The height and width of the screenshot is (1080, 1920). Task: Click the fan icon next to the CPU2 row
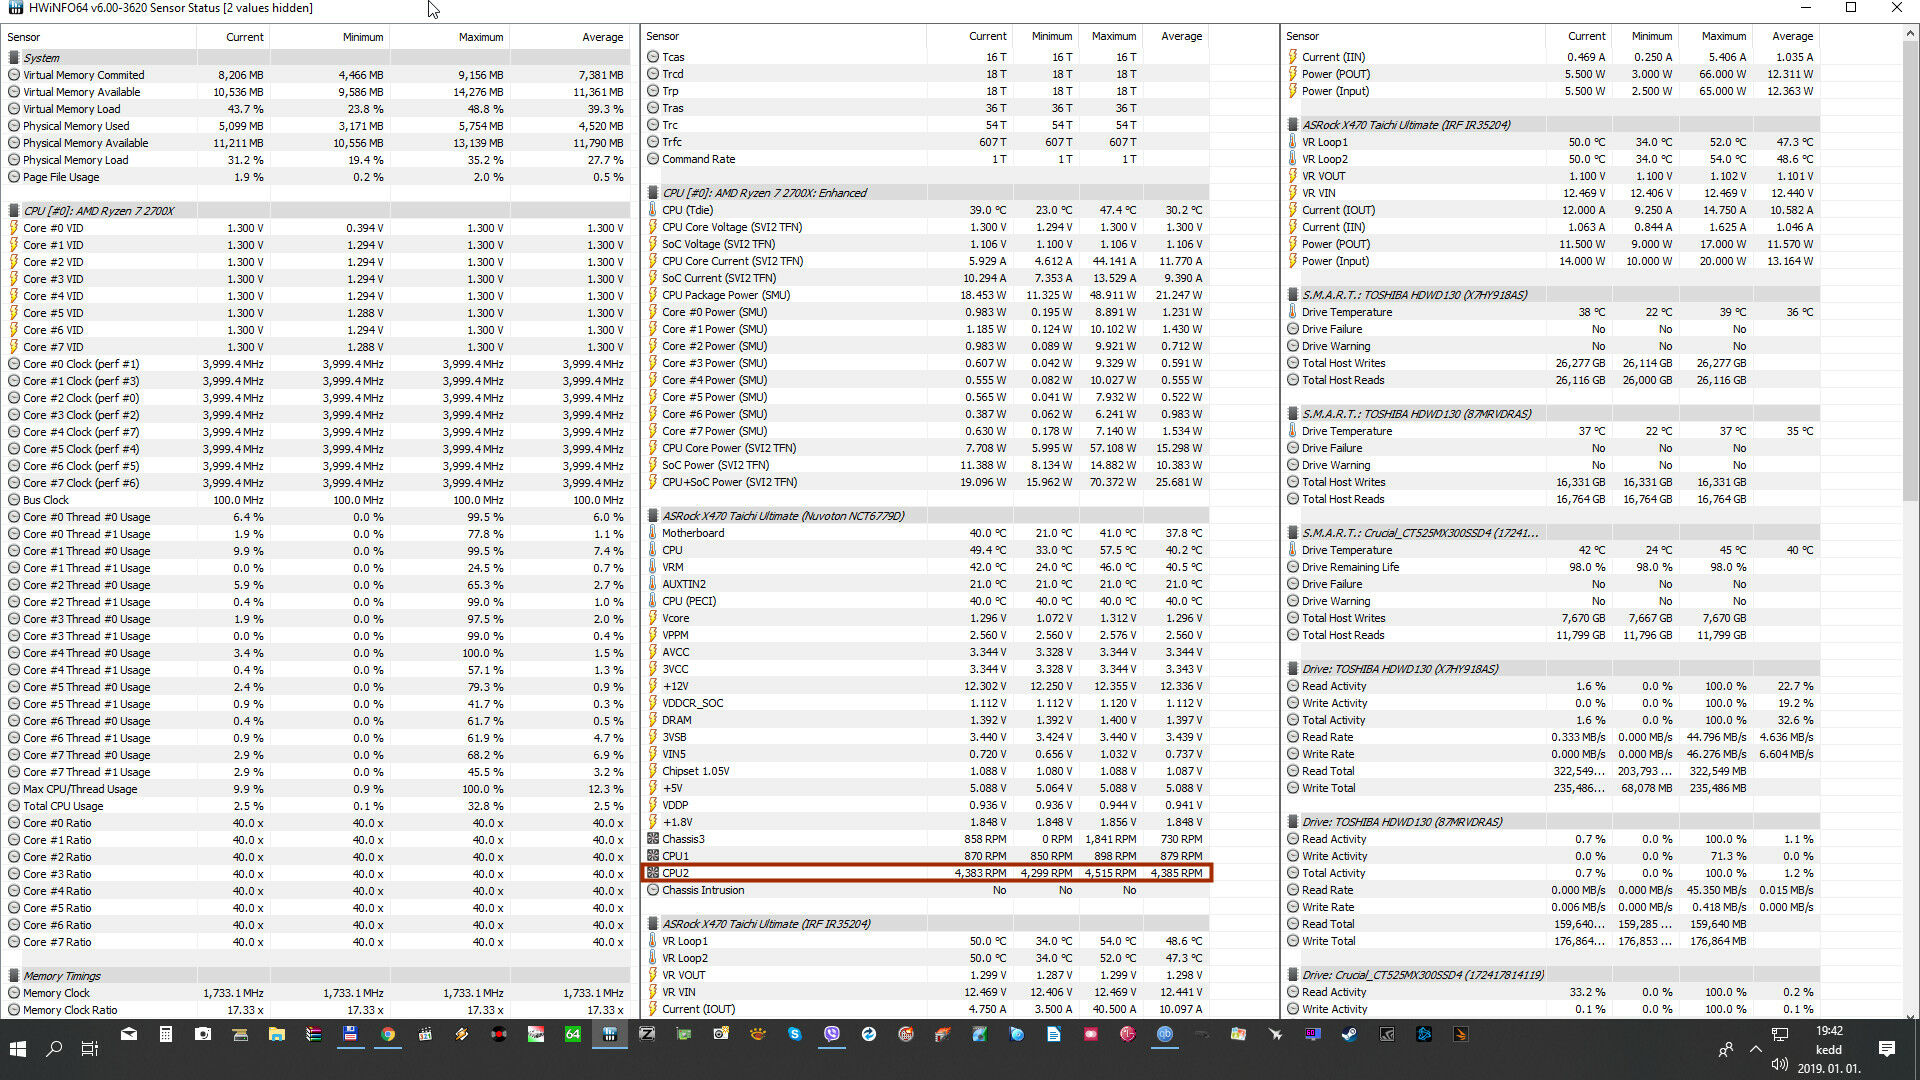coord(653,873)
